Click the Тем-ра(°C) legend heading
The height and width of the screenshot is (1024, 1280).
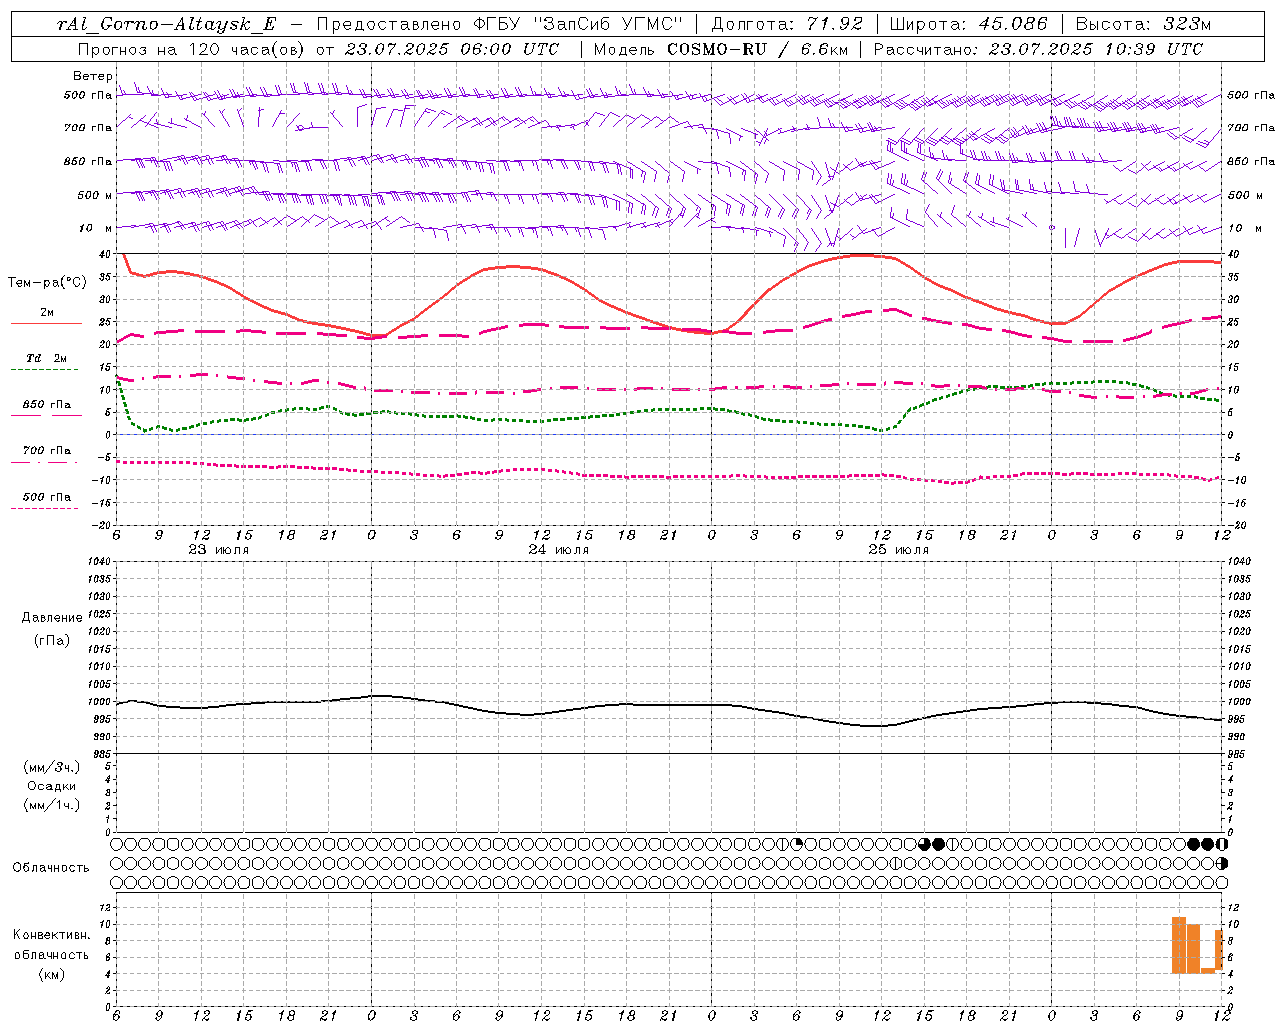click(47, 282)
